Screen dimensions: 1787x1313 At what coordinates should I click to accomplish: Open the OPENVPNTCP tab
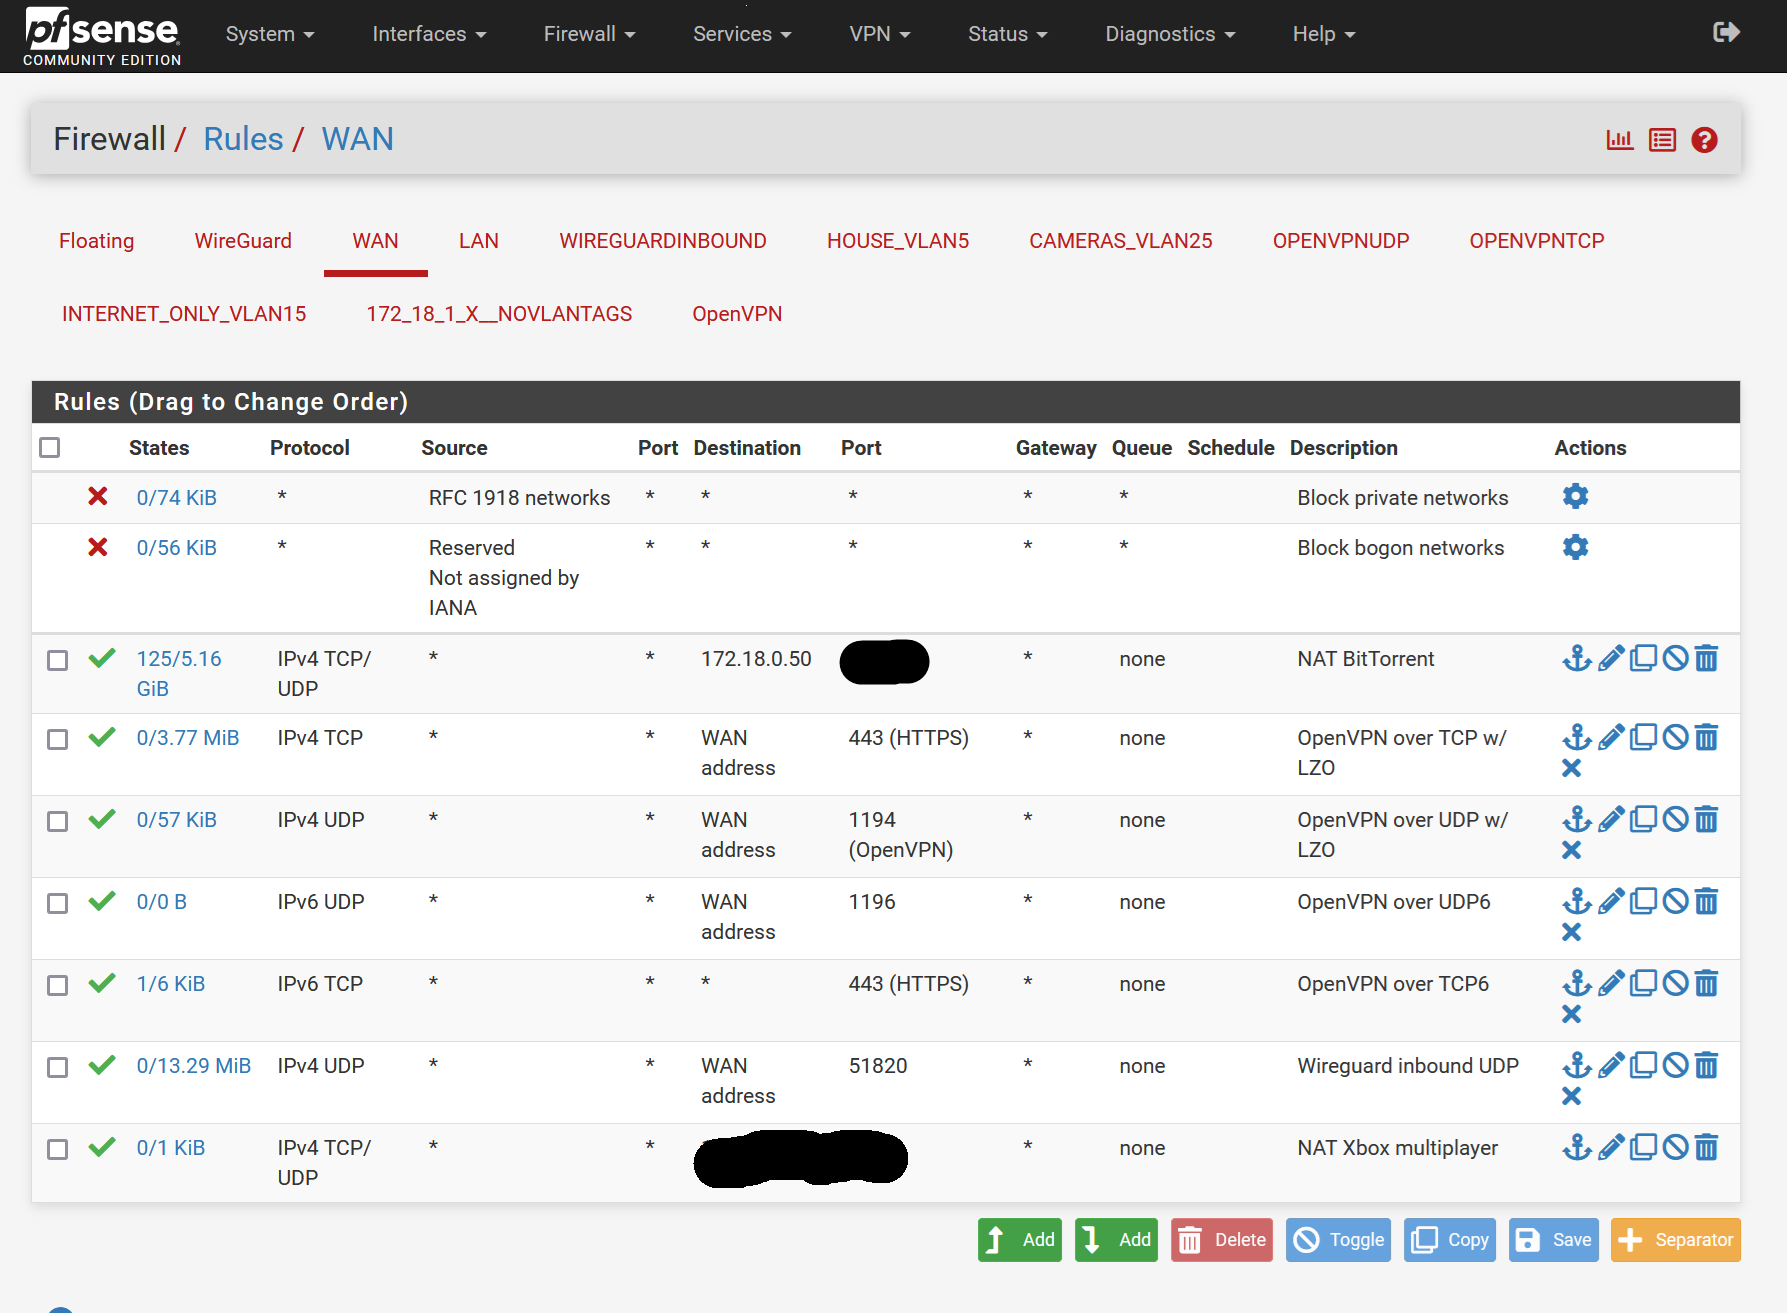click(1537, 241)
